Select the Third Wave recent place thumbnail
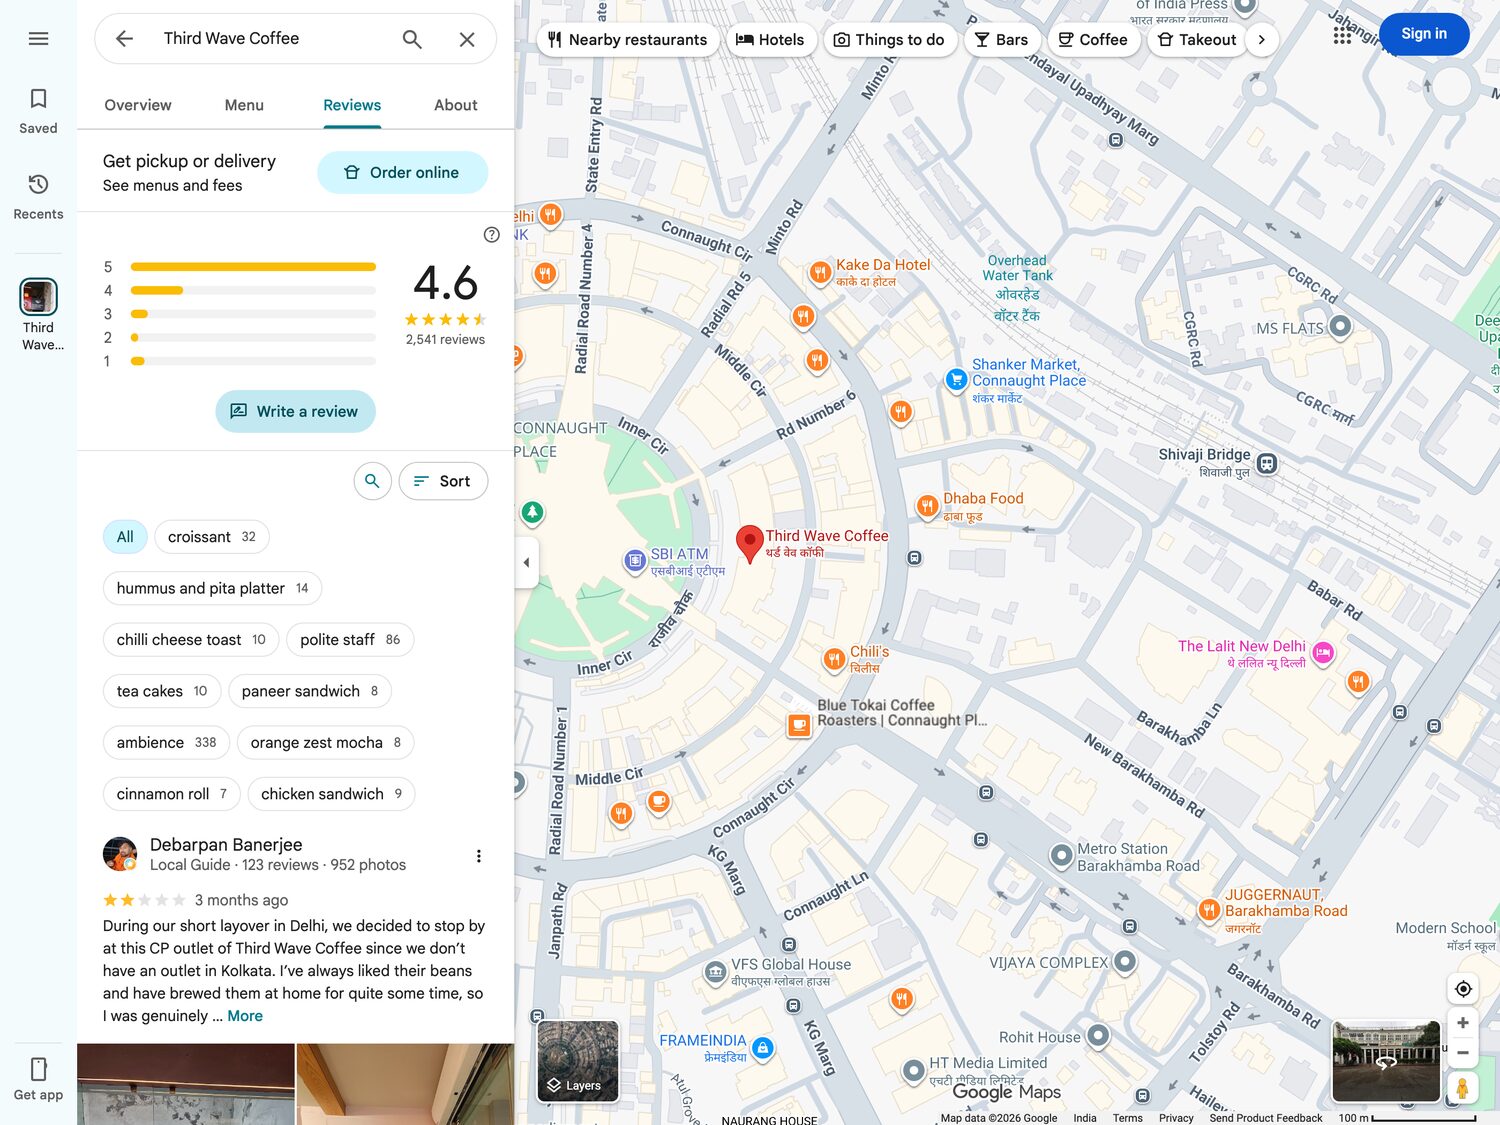Screen dimensions: 1500x1125 [x=38, y=297]
